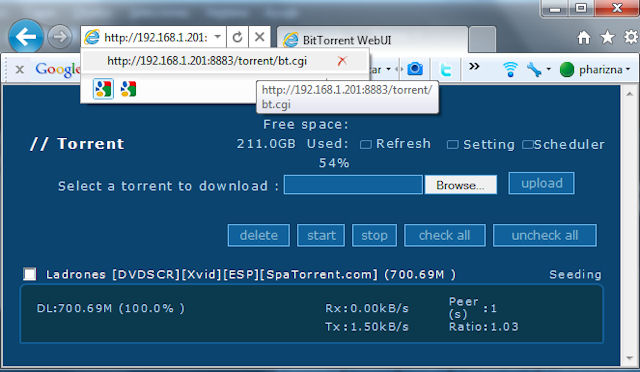Click the stop button
This screenshot has width=640, height=372.
(374, 235)
